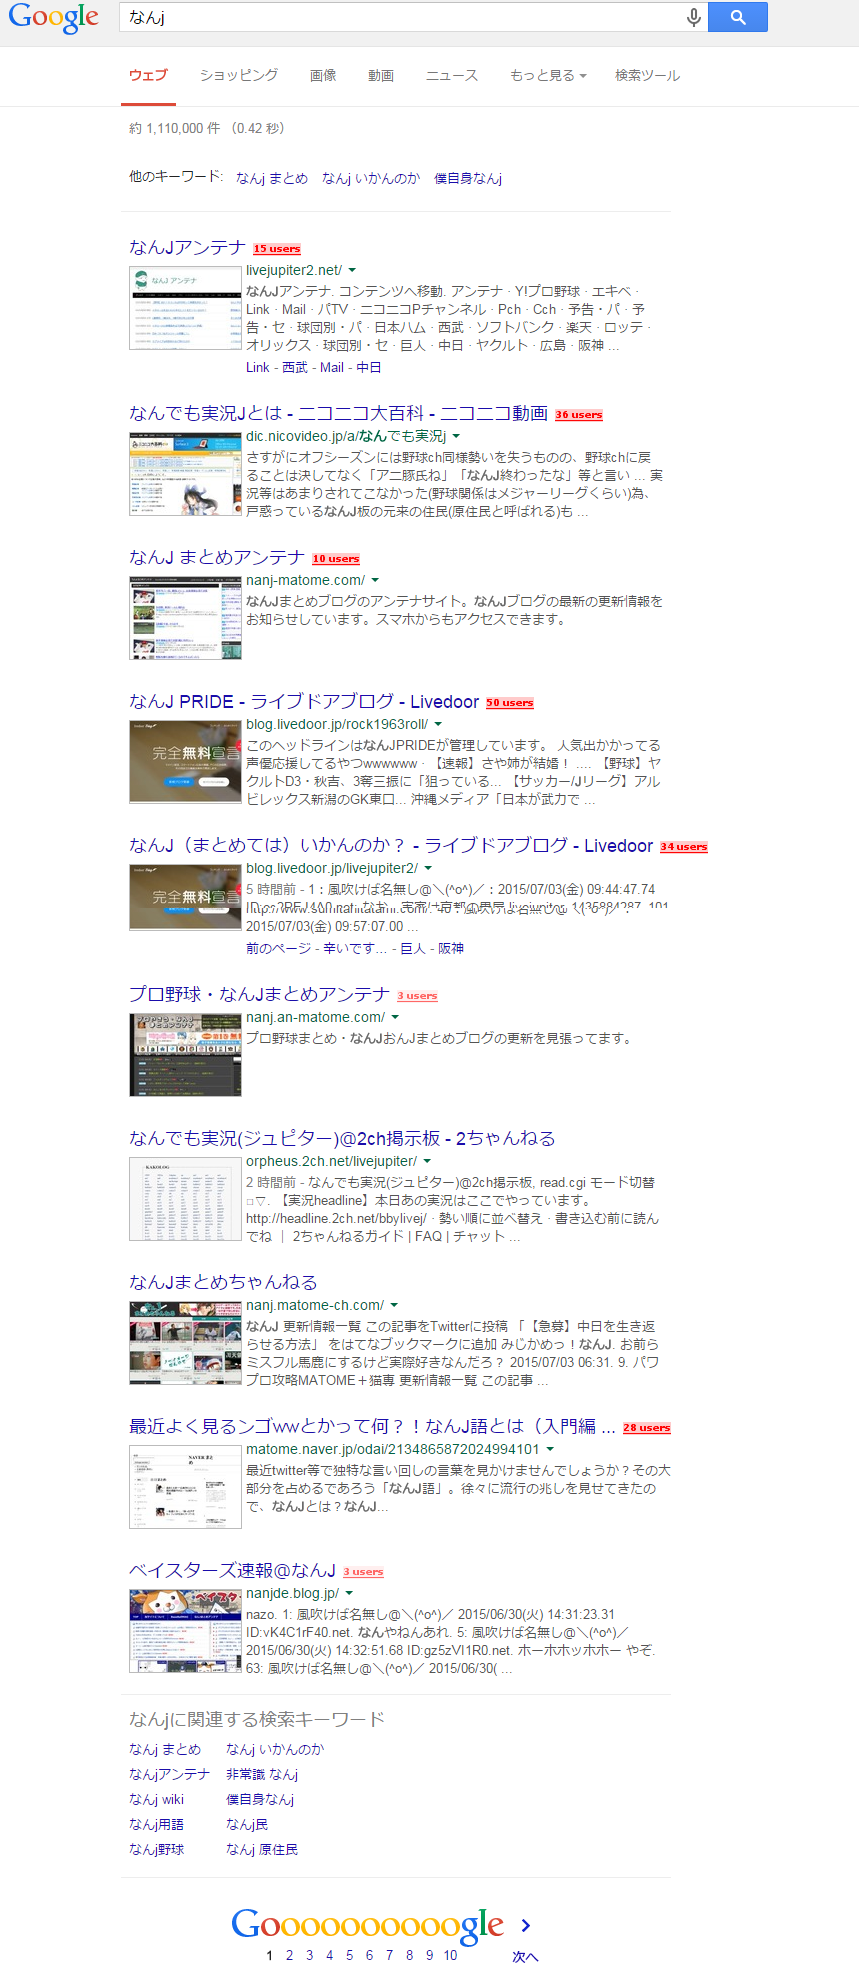Go to results page 10

pos(450,1955)
